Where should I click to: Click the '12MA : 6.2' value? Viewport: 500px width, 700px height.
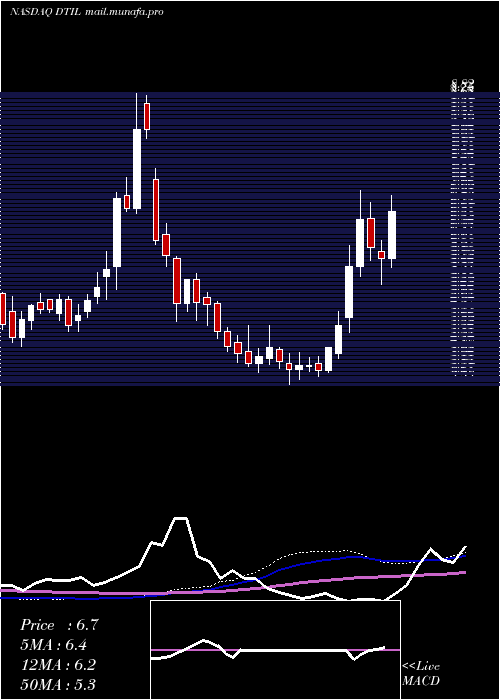58,665
